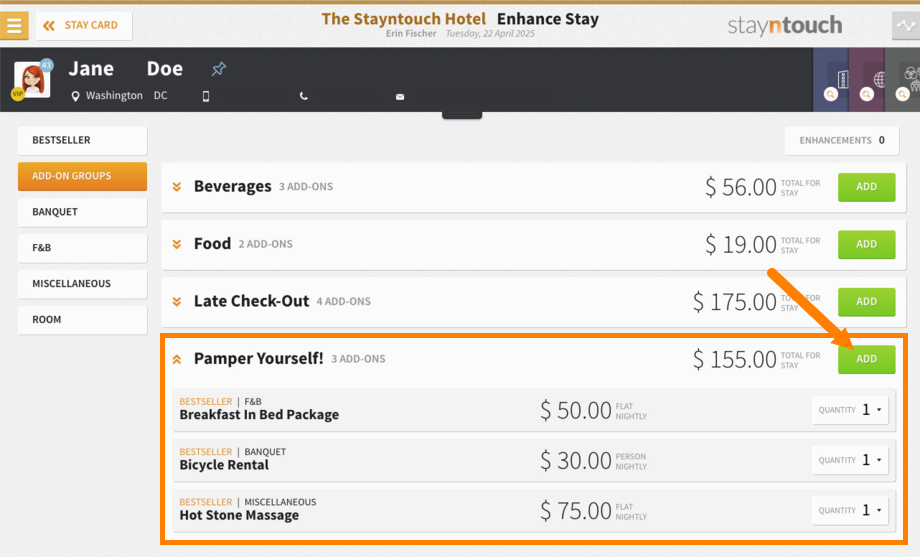The height and width of the screenshot is (557, 920).
Task: Click the activity graph icon at top right
Action: [x=905, y=25]
